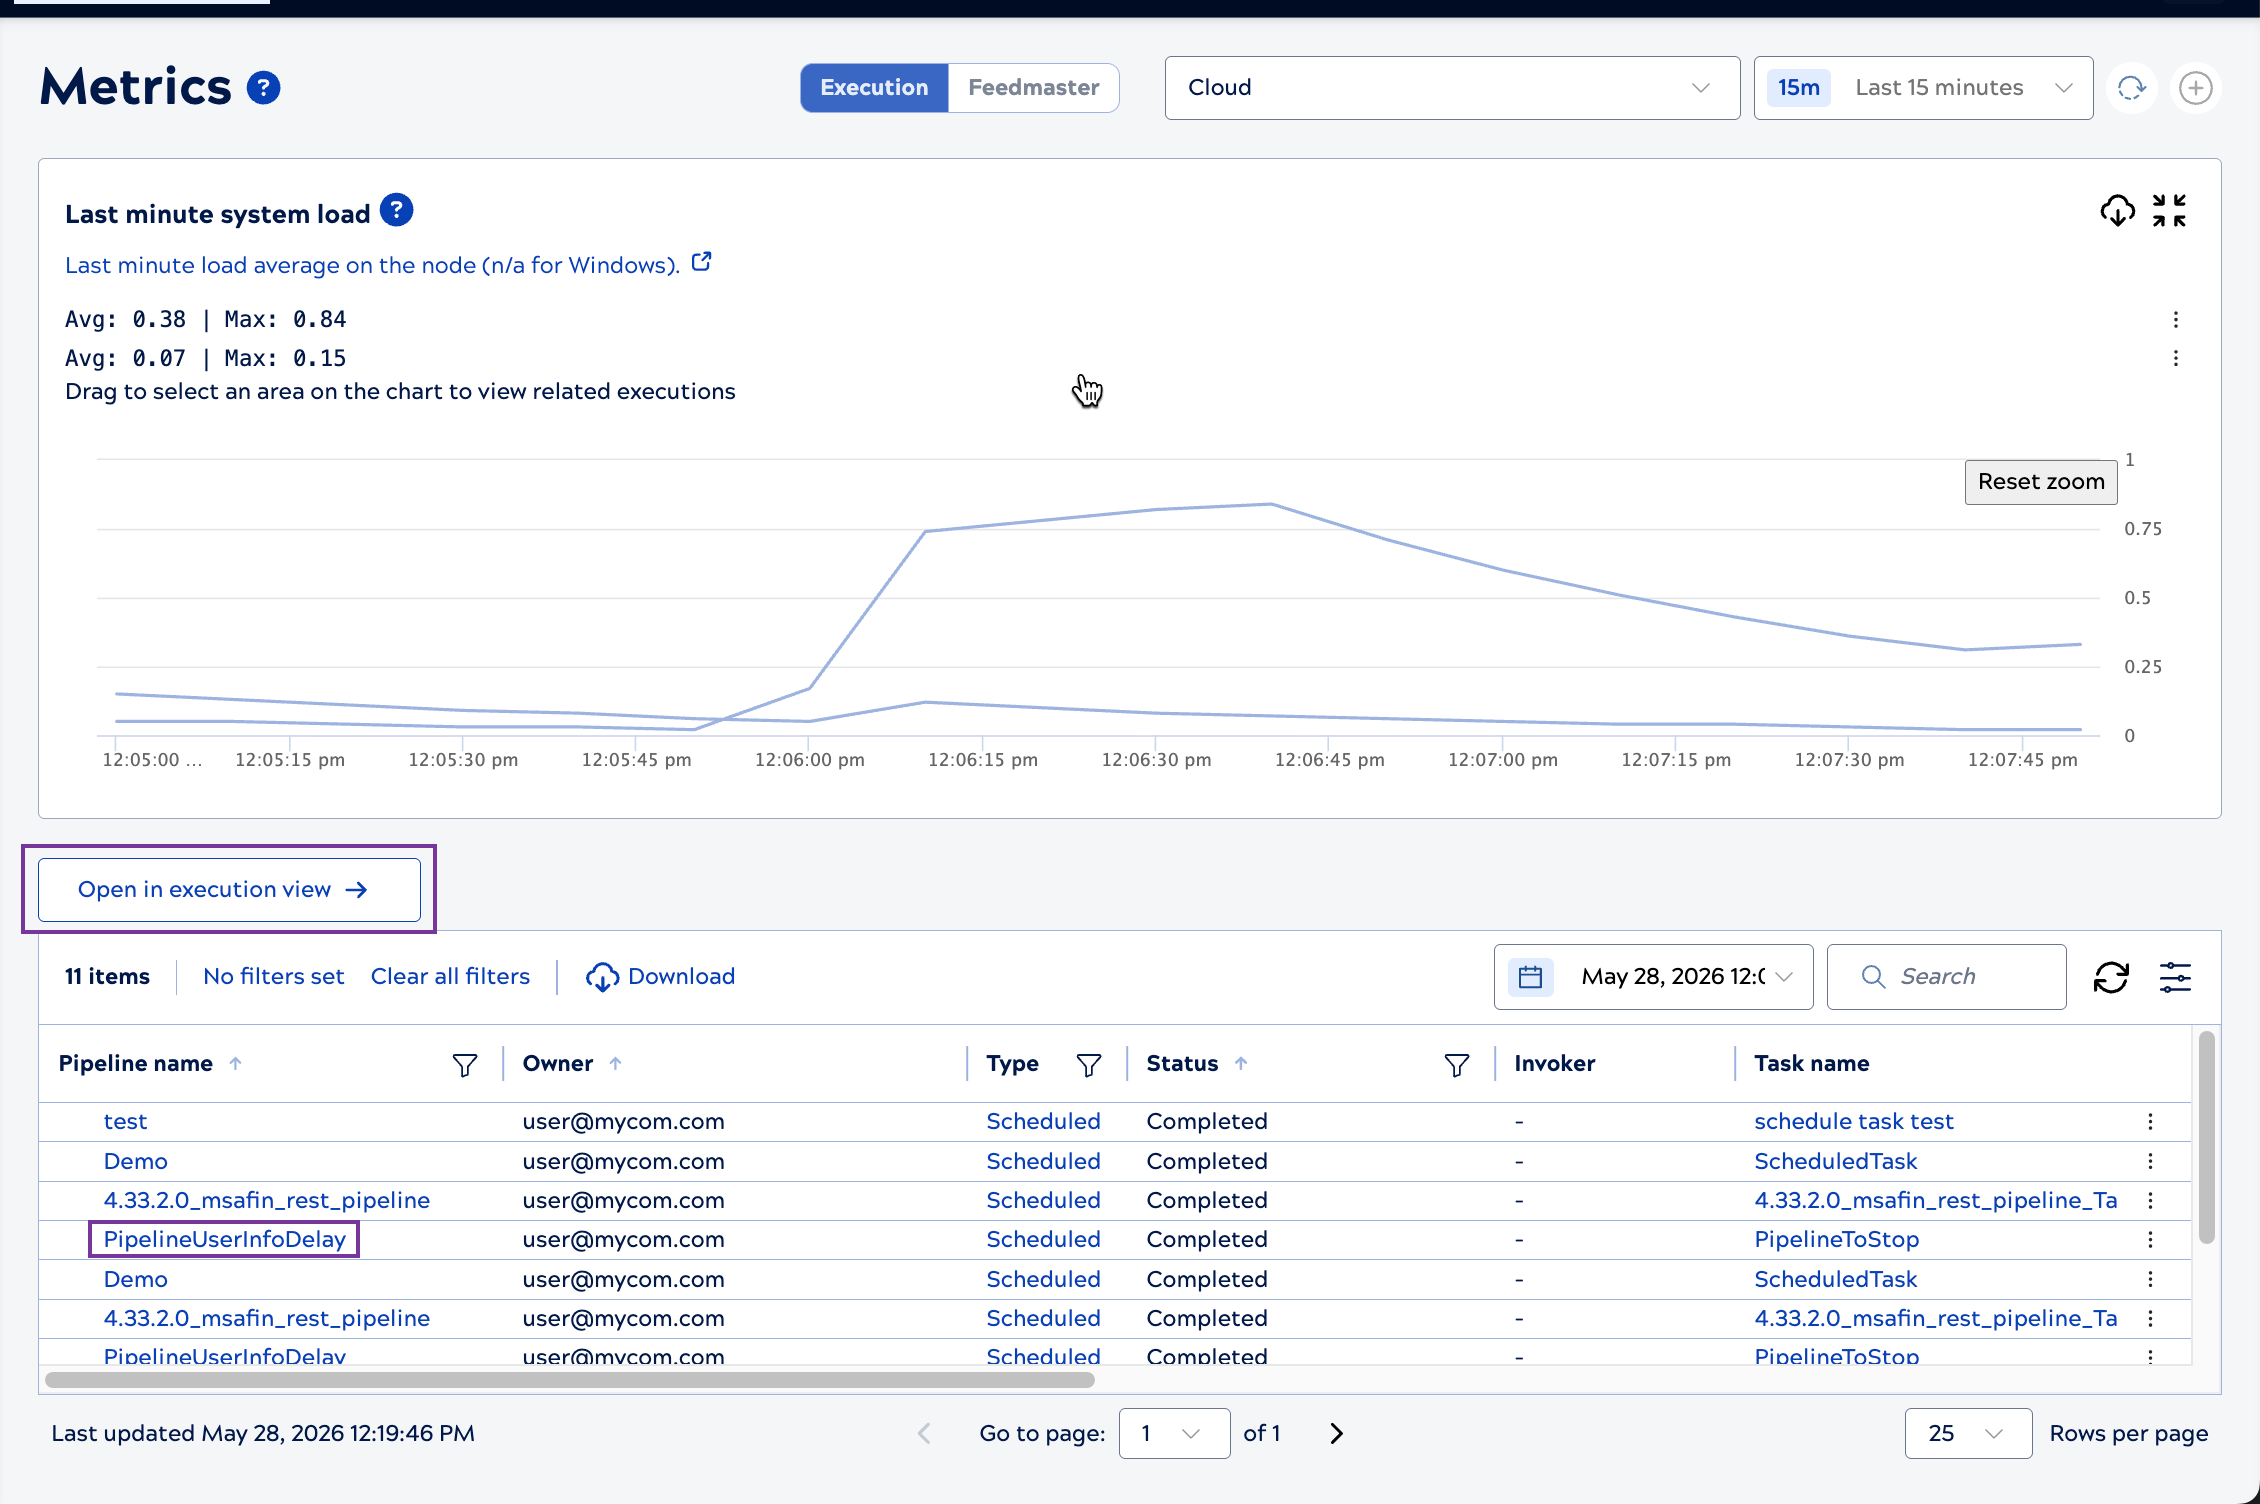
Task: Sort by Status arrow
Action: click(1241, 1063)
